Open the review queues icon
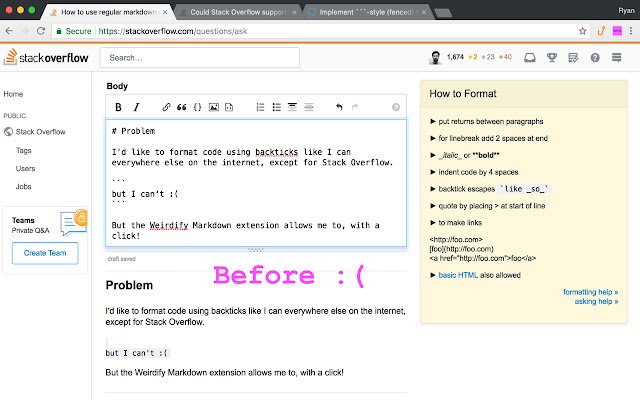 (573, 58)
